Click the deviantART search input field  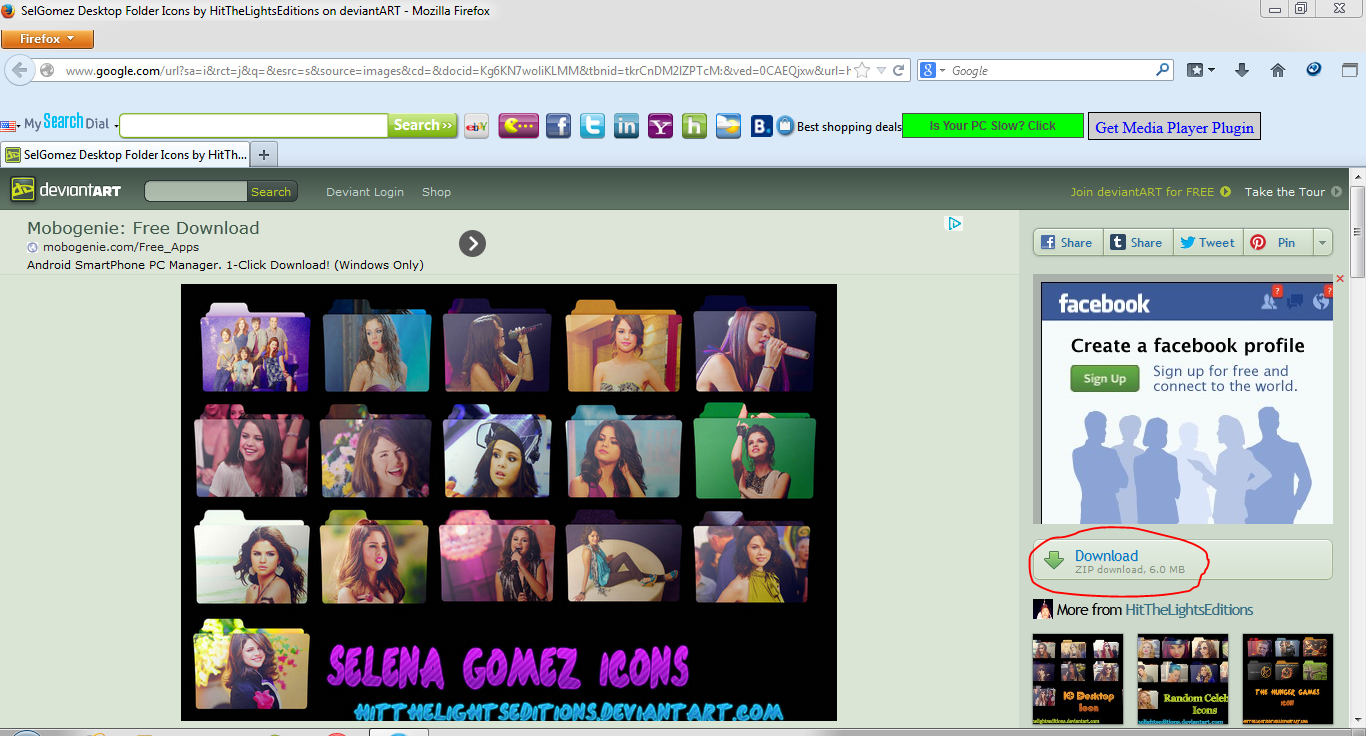coord(196,191)
